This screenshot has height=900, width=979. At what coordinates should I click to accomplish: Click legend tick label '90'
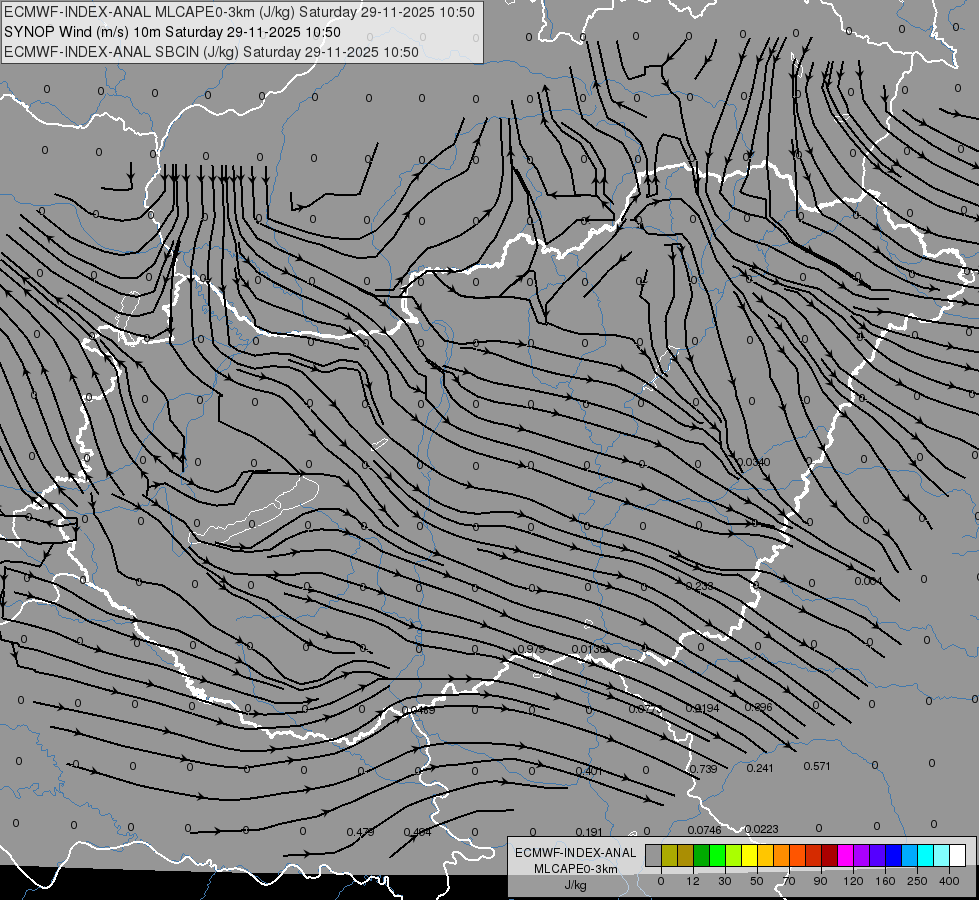pyautogui.click(x=820, y=881)
